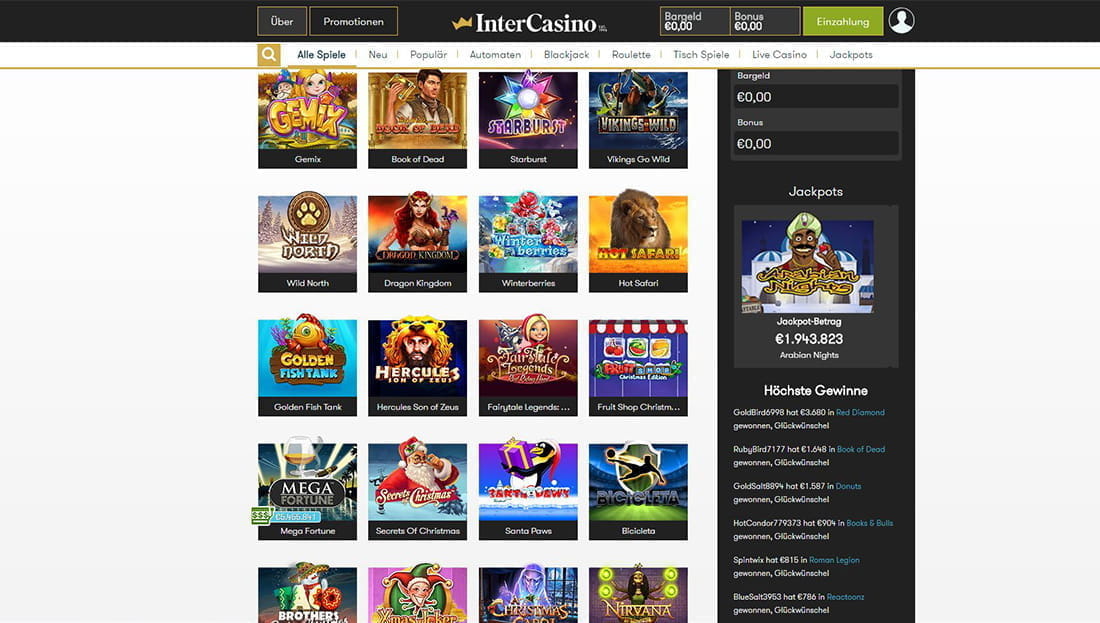Go to InterCasino home via logo
The image size is (1100, 623).
529,23
